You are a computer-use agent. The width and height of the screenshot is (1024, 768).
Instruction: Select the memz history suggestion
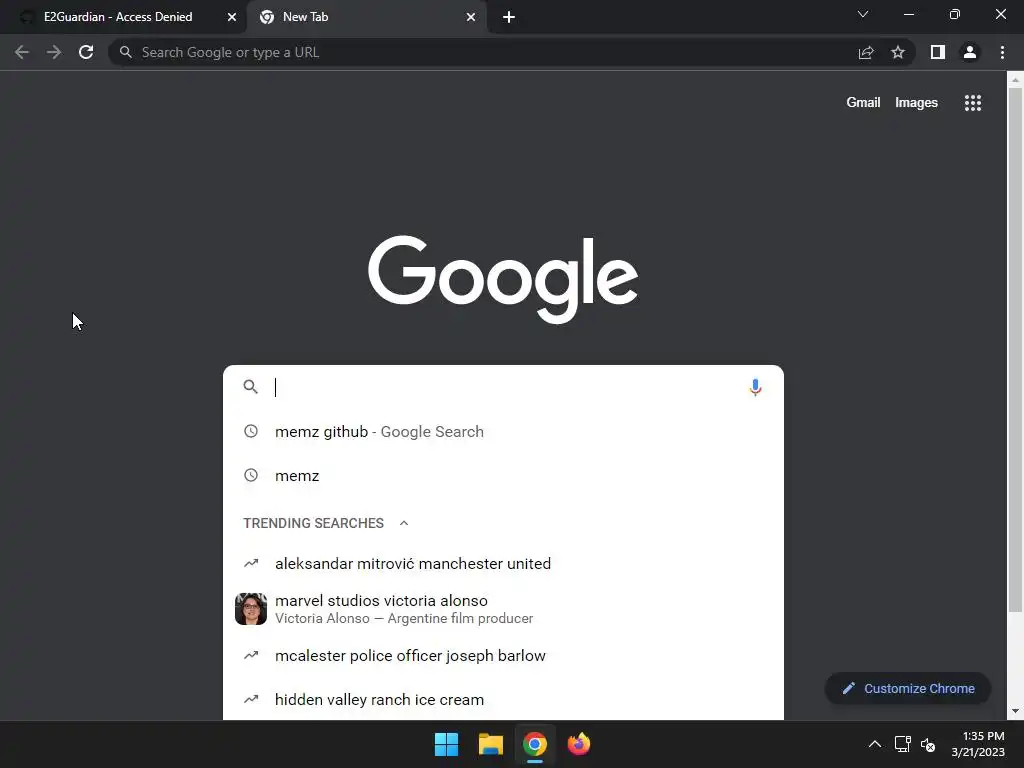pyautogui.click(x=503, y=475)
